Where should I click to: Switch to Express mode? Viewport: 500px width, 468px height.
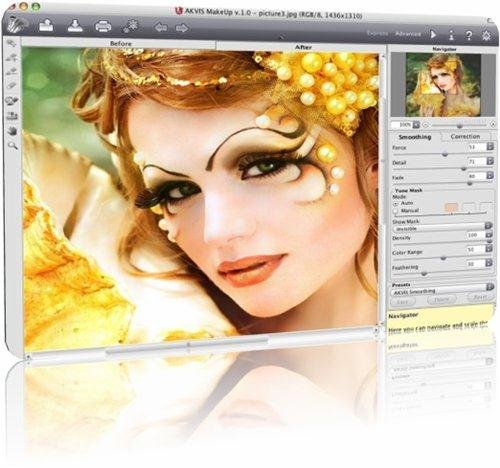pyautogui.click(x=377, y=33)
